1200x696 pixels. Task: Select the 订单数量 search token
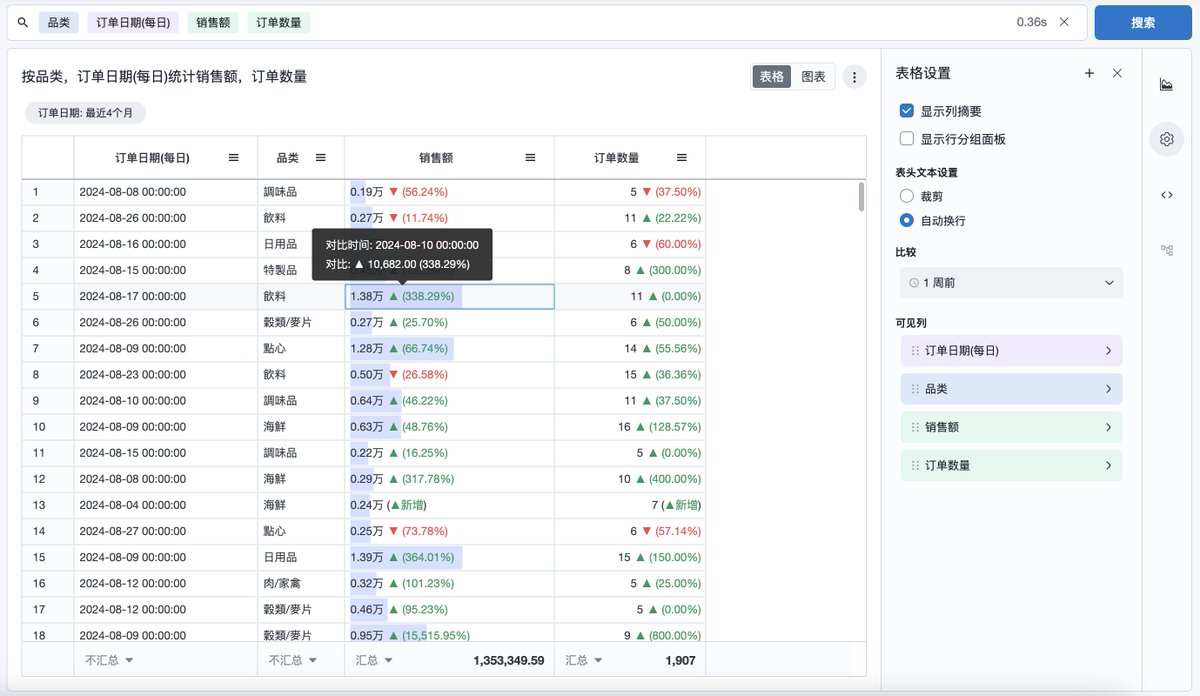(x=279, y=22)
